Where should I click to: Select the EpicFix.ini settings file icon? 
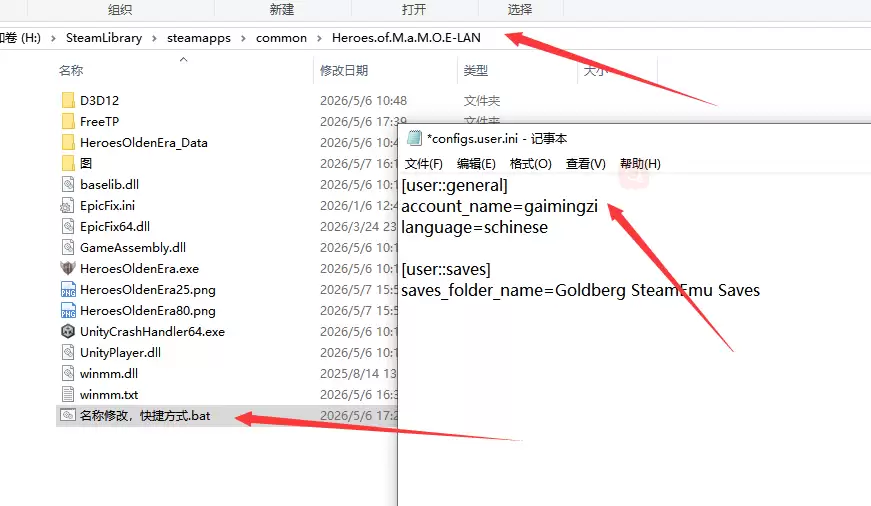[x=67, y=206]
